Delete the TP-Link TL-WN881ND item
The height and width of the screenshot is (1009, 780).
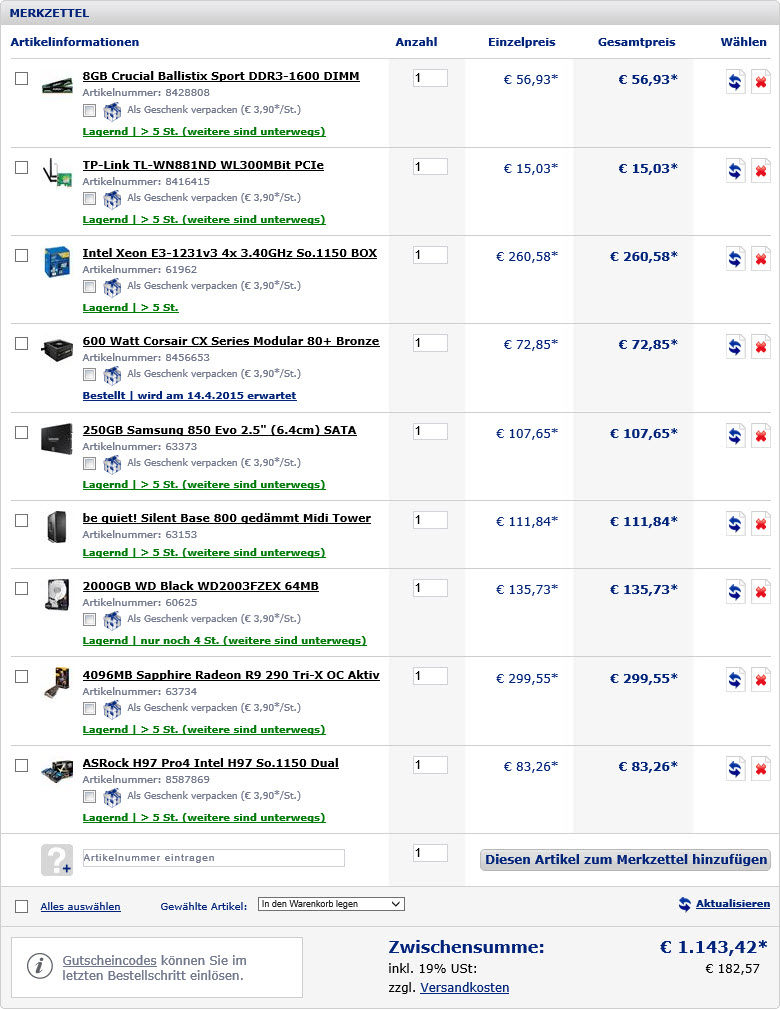761,171
